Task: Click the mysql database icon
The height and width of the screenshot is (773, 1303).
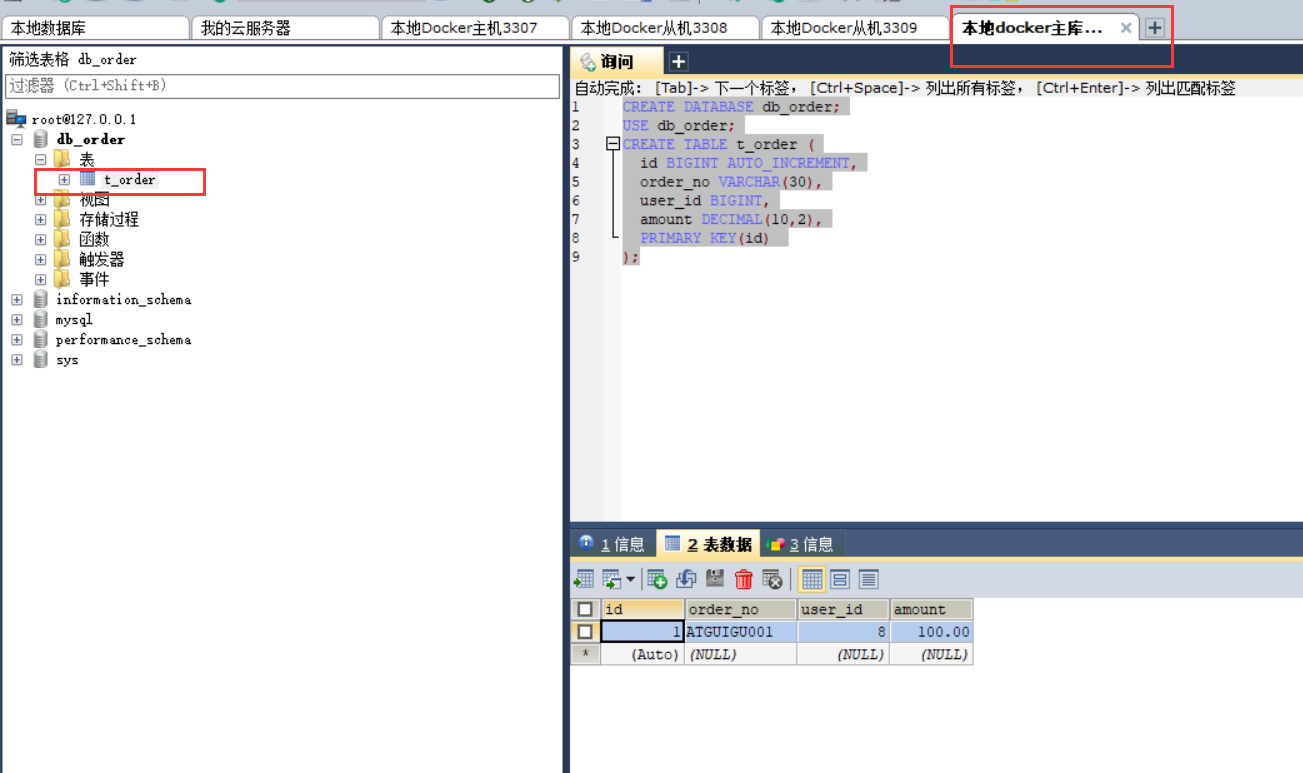Action: point(41,319)
